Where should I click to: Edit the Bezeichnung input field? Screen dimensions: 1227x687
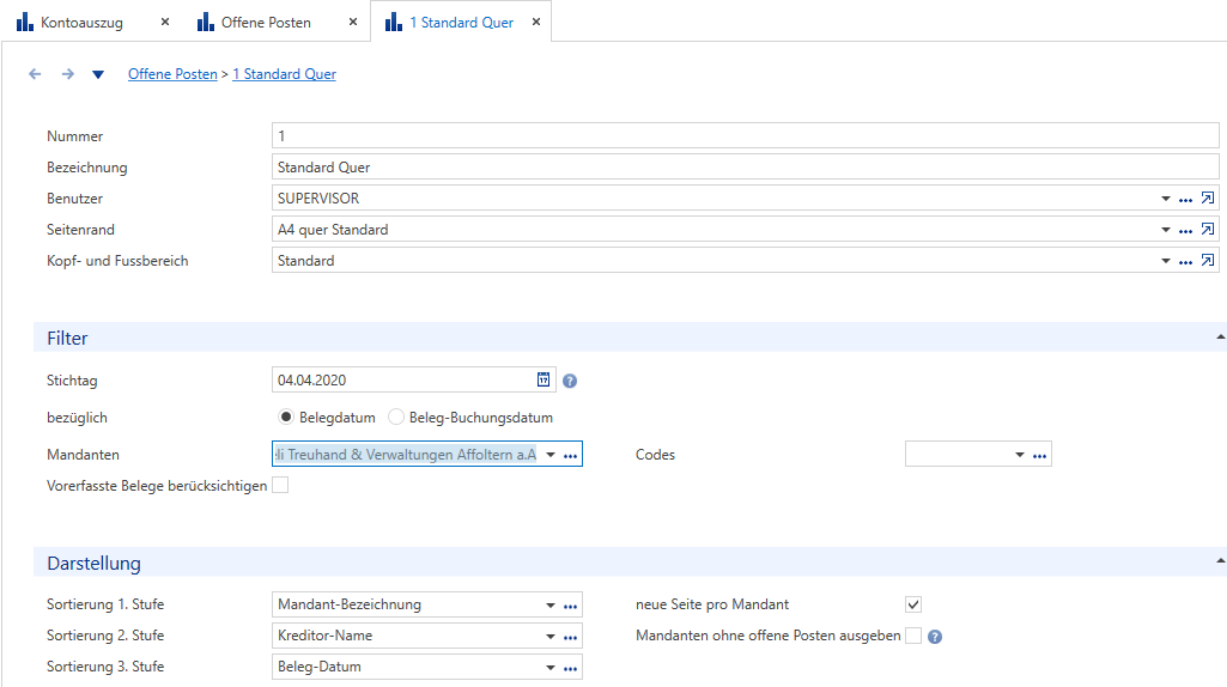(746, 167)
